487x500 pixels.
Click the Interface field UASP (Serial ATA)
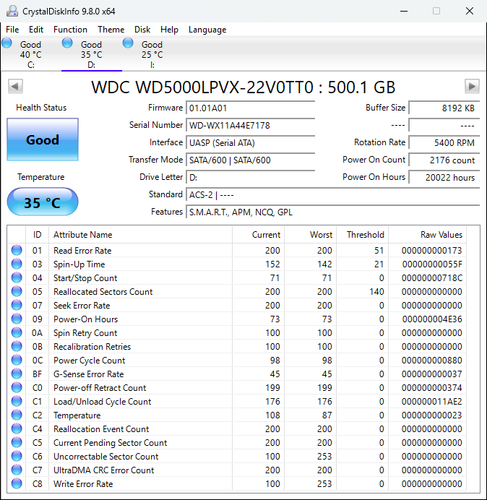coord(250,143)
